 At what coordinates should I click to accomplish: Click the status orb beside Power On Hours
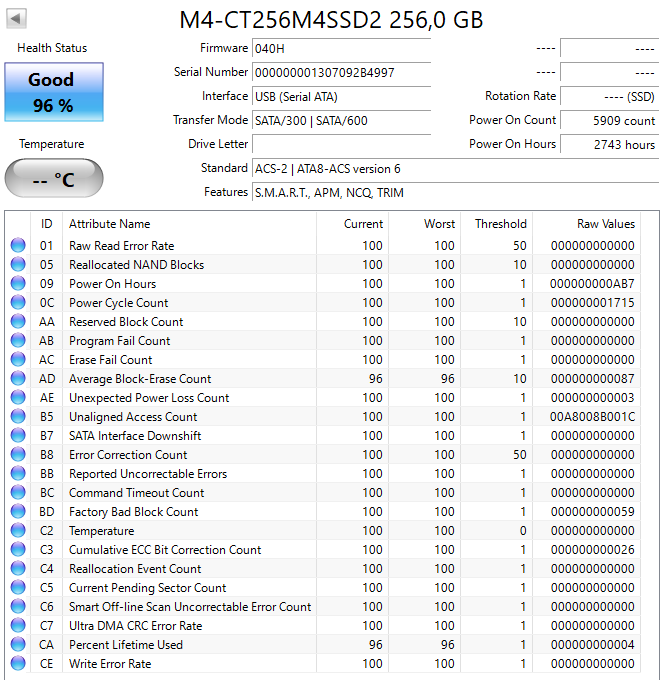click(x=17, y=284)
